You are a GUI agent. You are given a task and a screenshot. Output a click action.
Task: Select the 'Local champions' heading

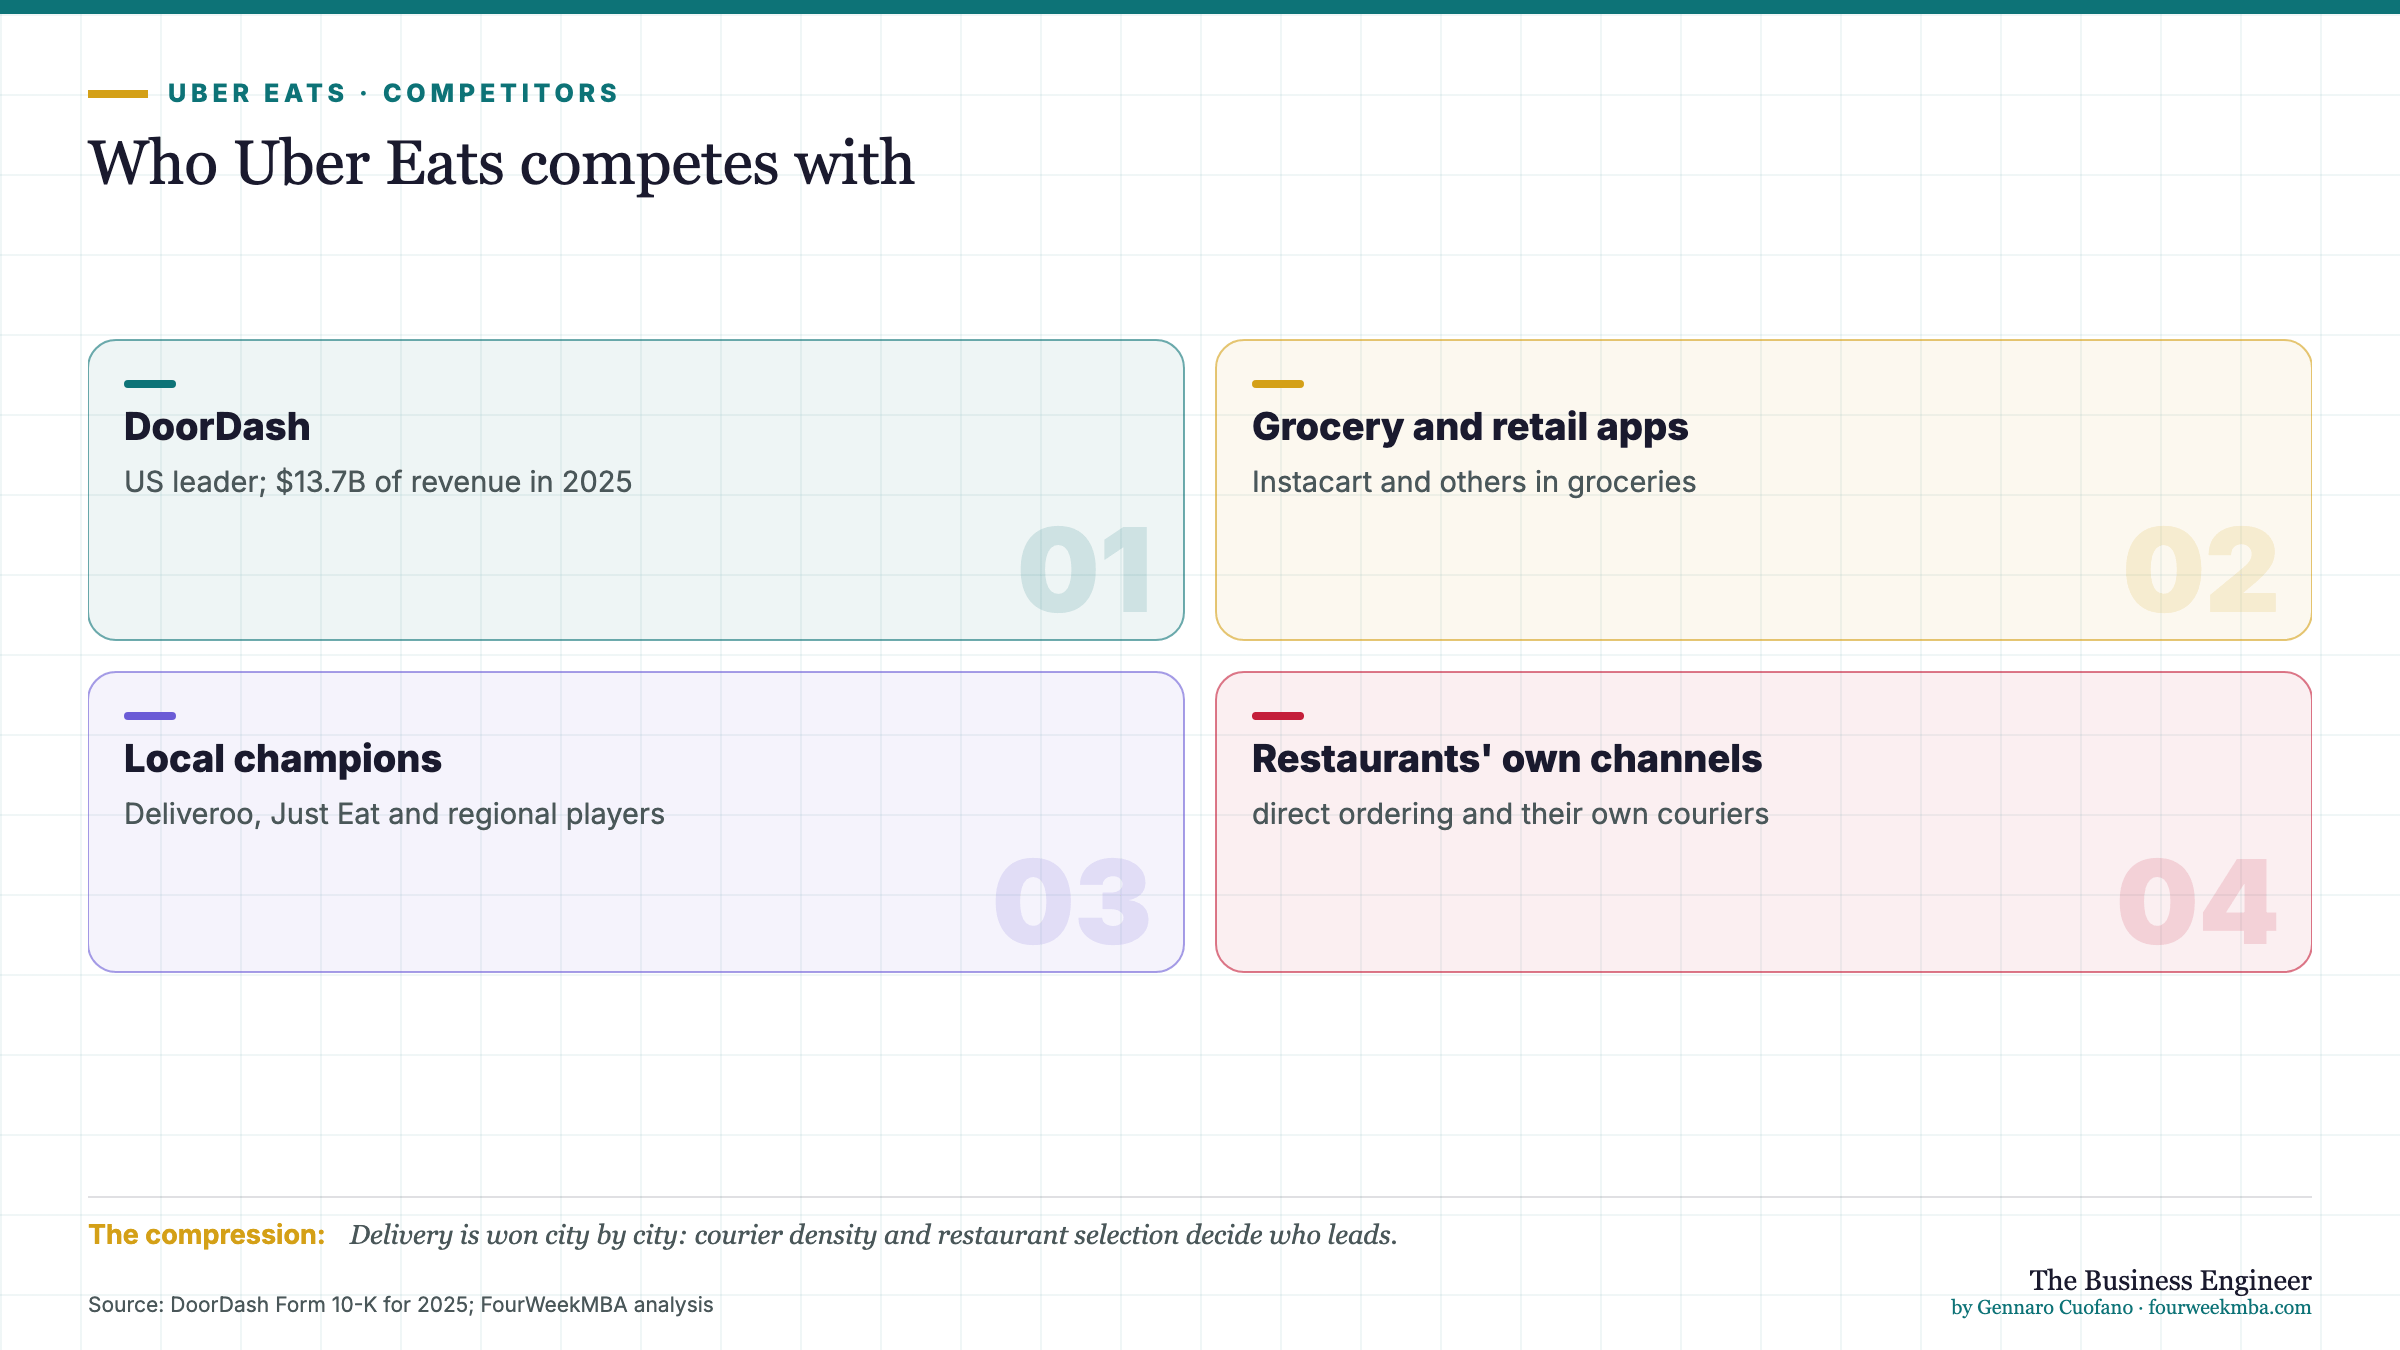(x=283, y=759)
